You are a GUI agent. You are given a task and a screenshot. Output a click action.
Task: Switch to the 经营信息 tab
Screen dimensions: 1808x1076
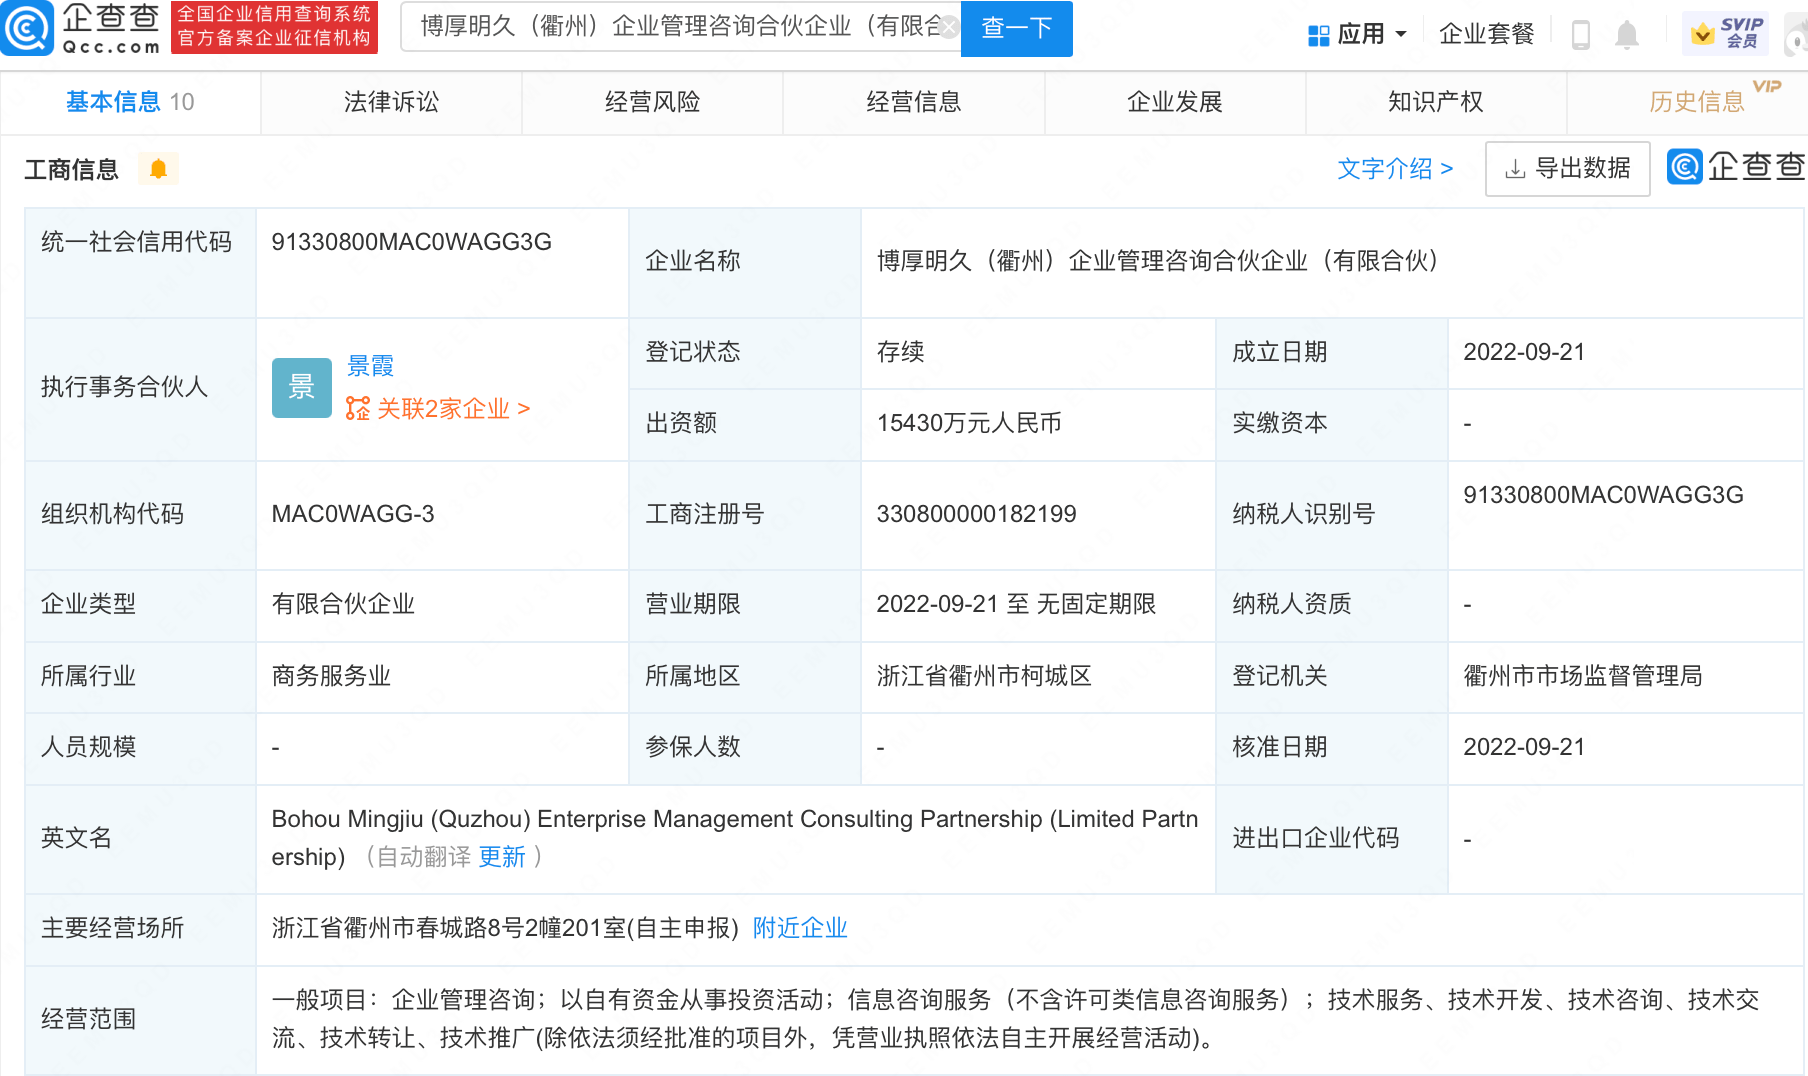tap(913, 102)
